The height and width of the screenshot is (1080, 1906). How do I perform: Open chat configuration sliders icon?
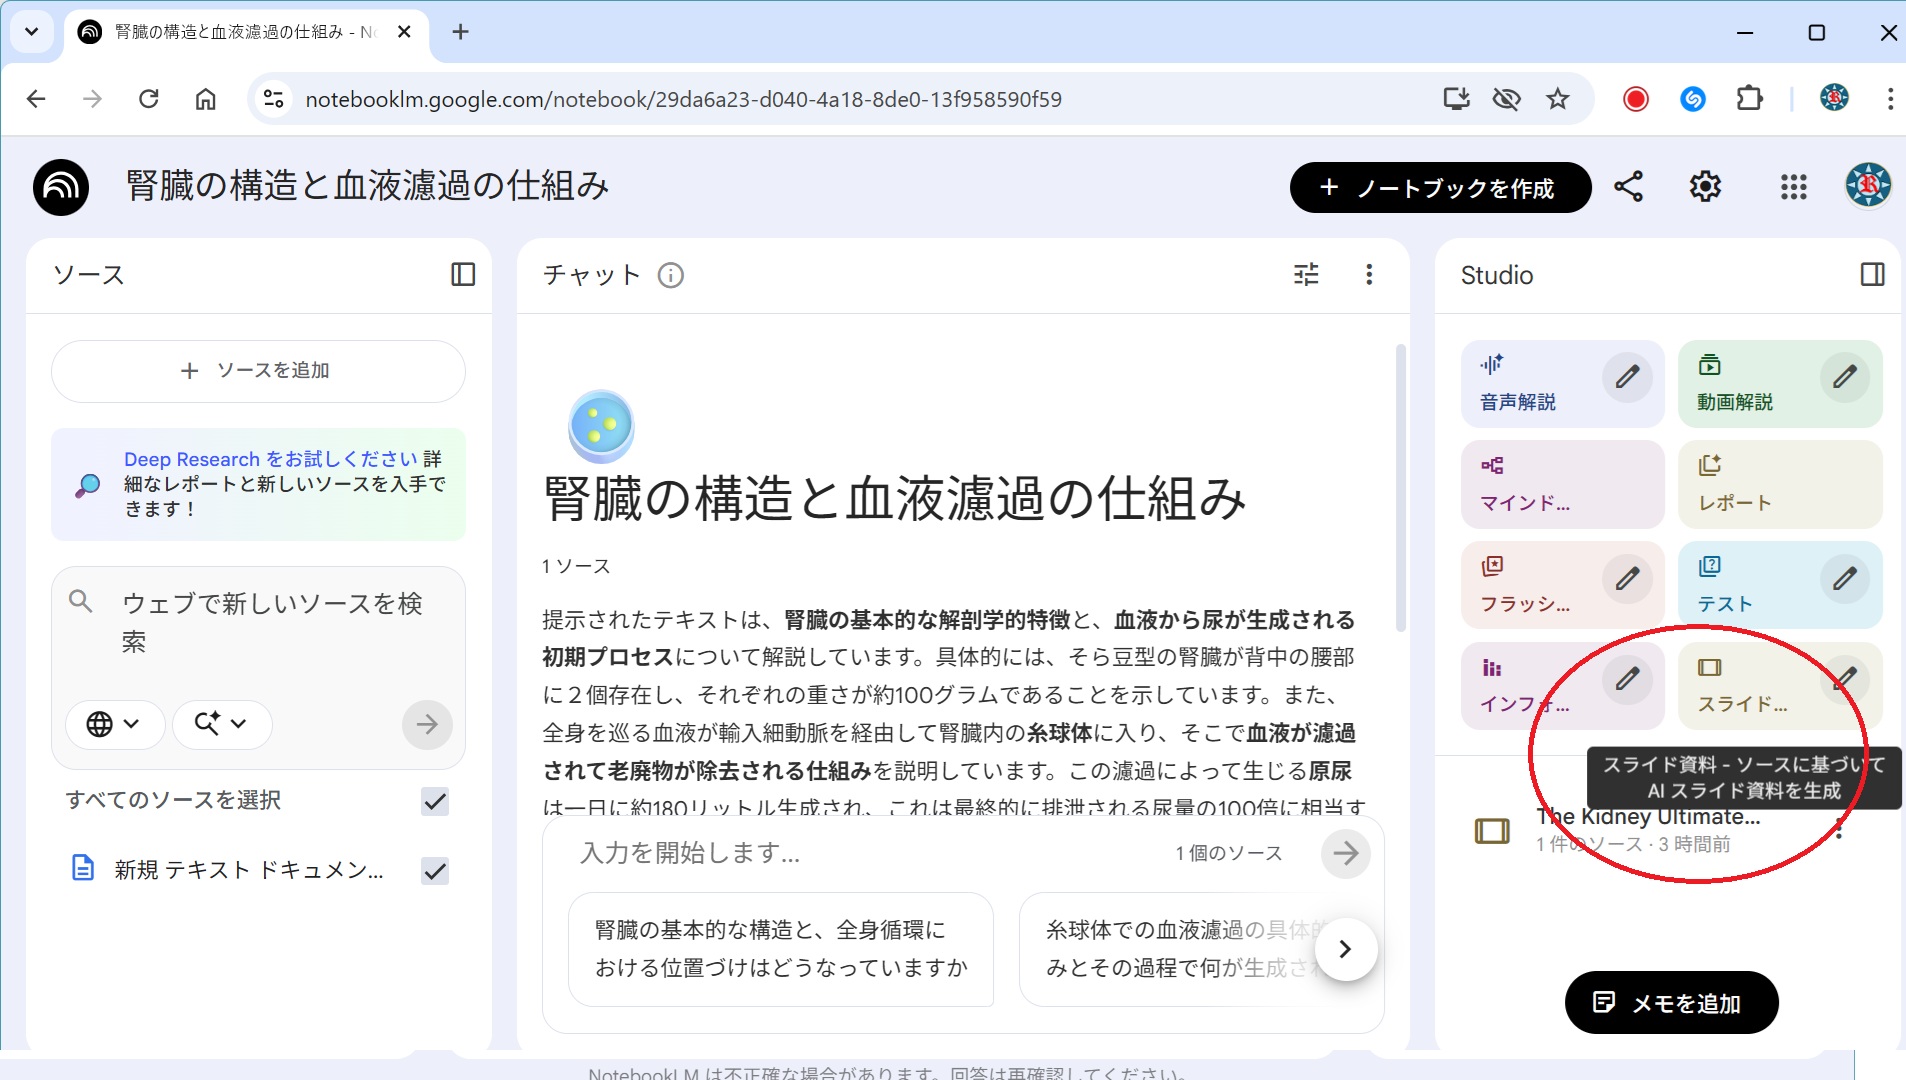point(1306,275)
